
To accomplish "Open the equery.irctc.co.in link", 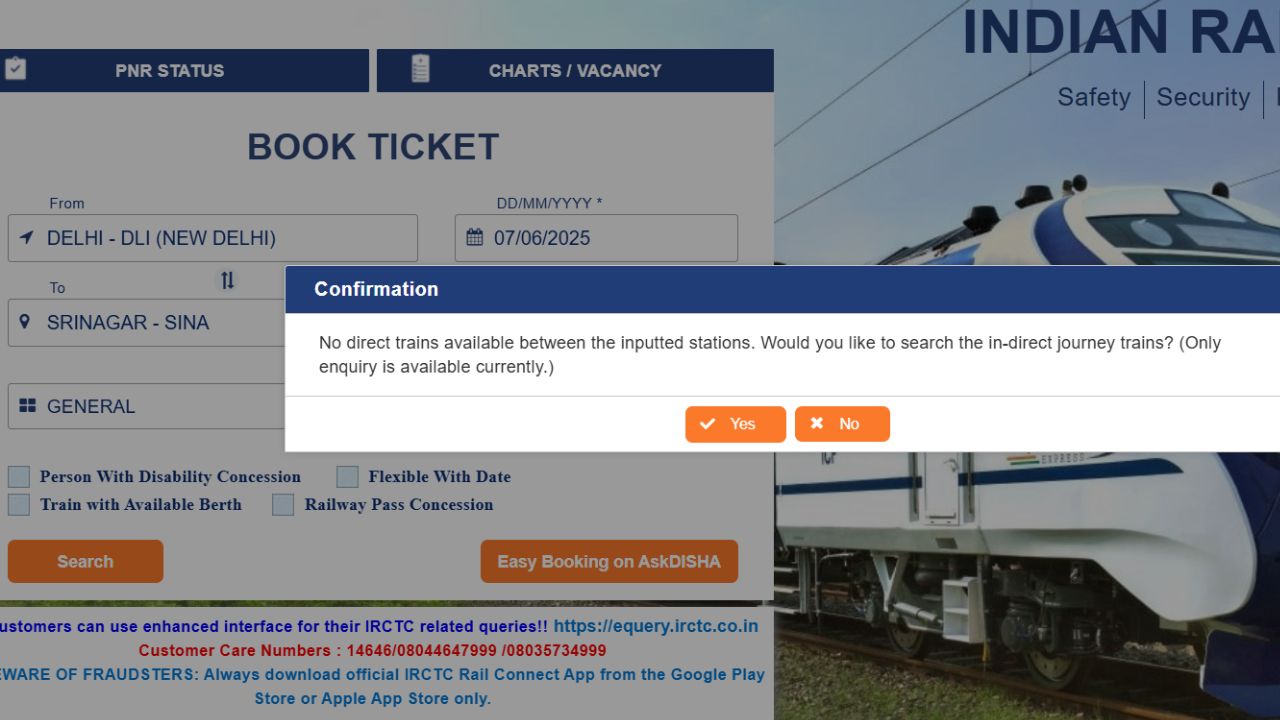I will point(656,626).
